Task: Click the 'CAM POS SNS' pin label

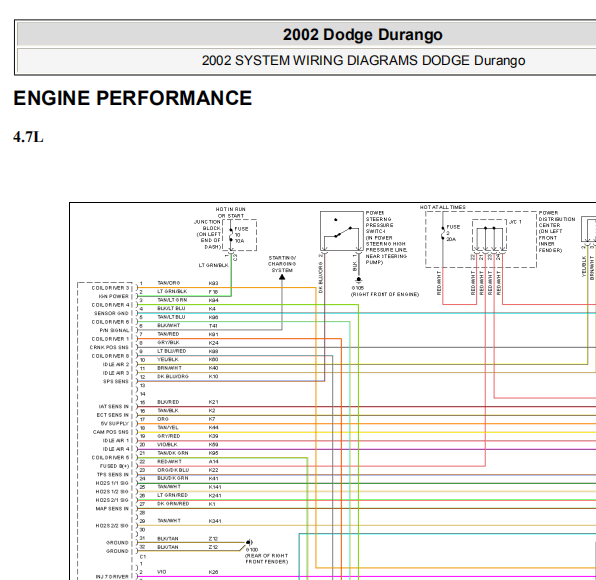Action: pos(111,432)
